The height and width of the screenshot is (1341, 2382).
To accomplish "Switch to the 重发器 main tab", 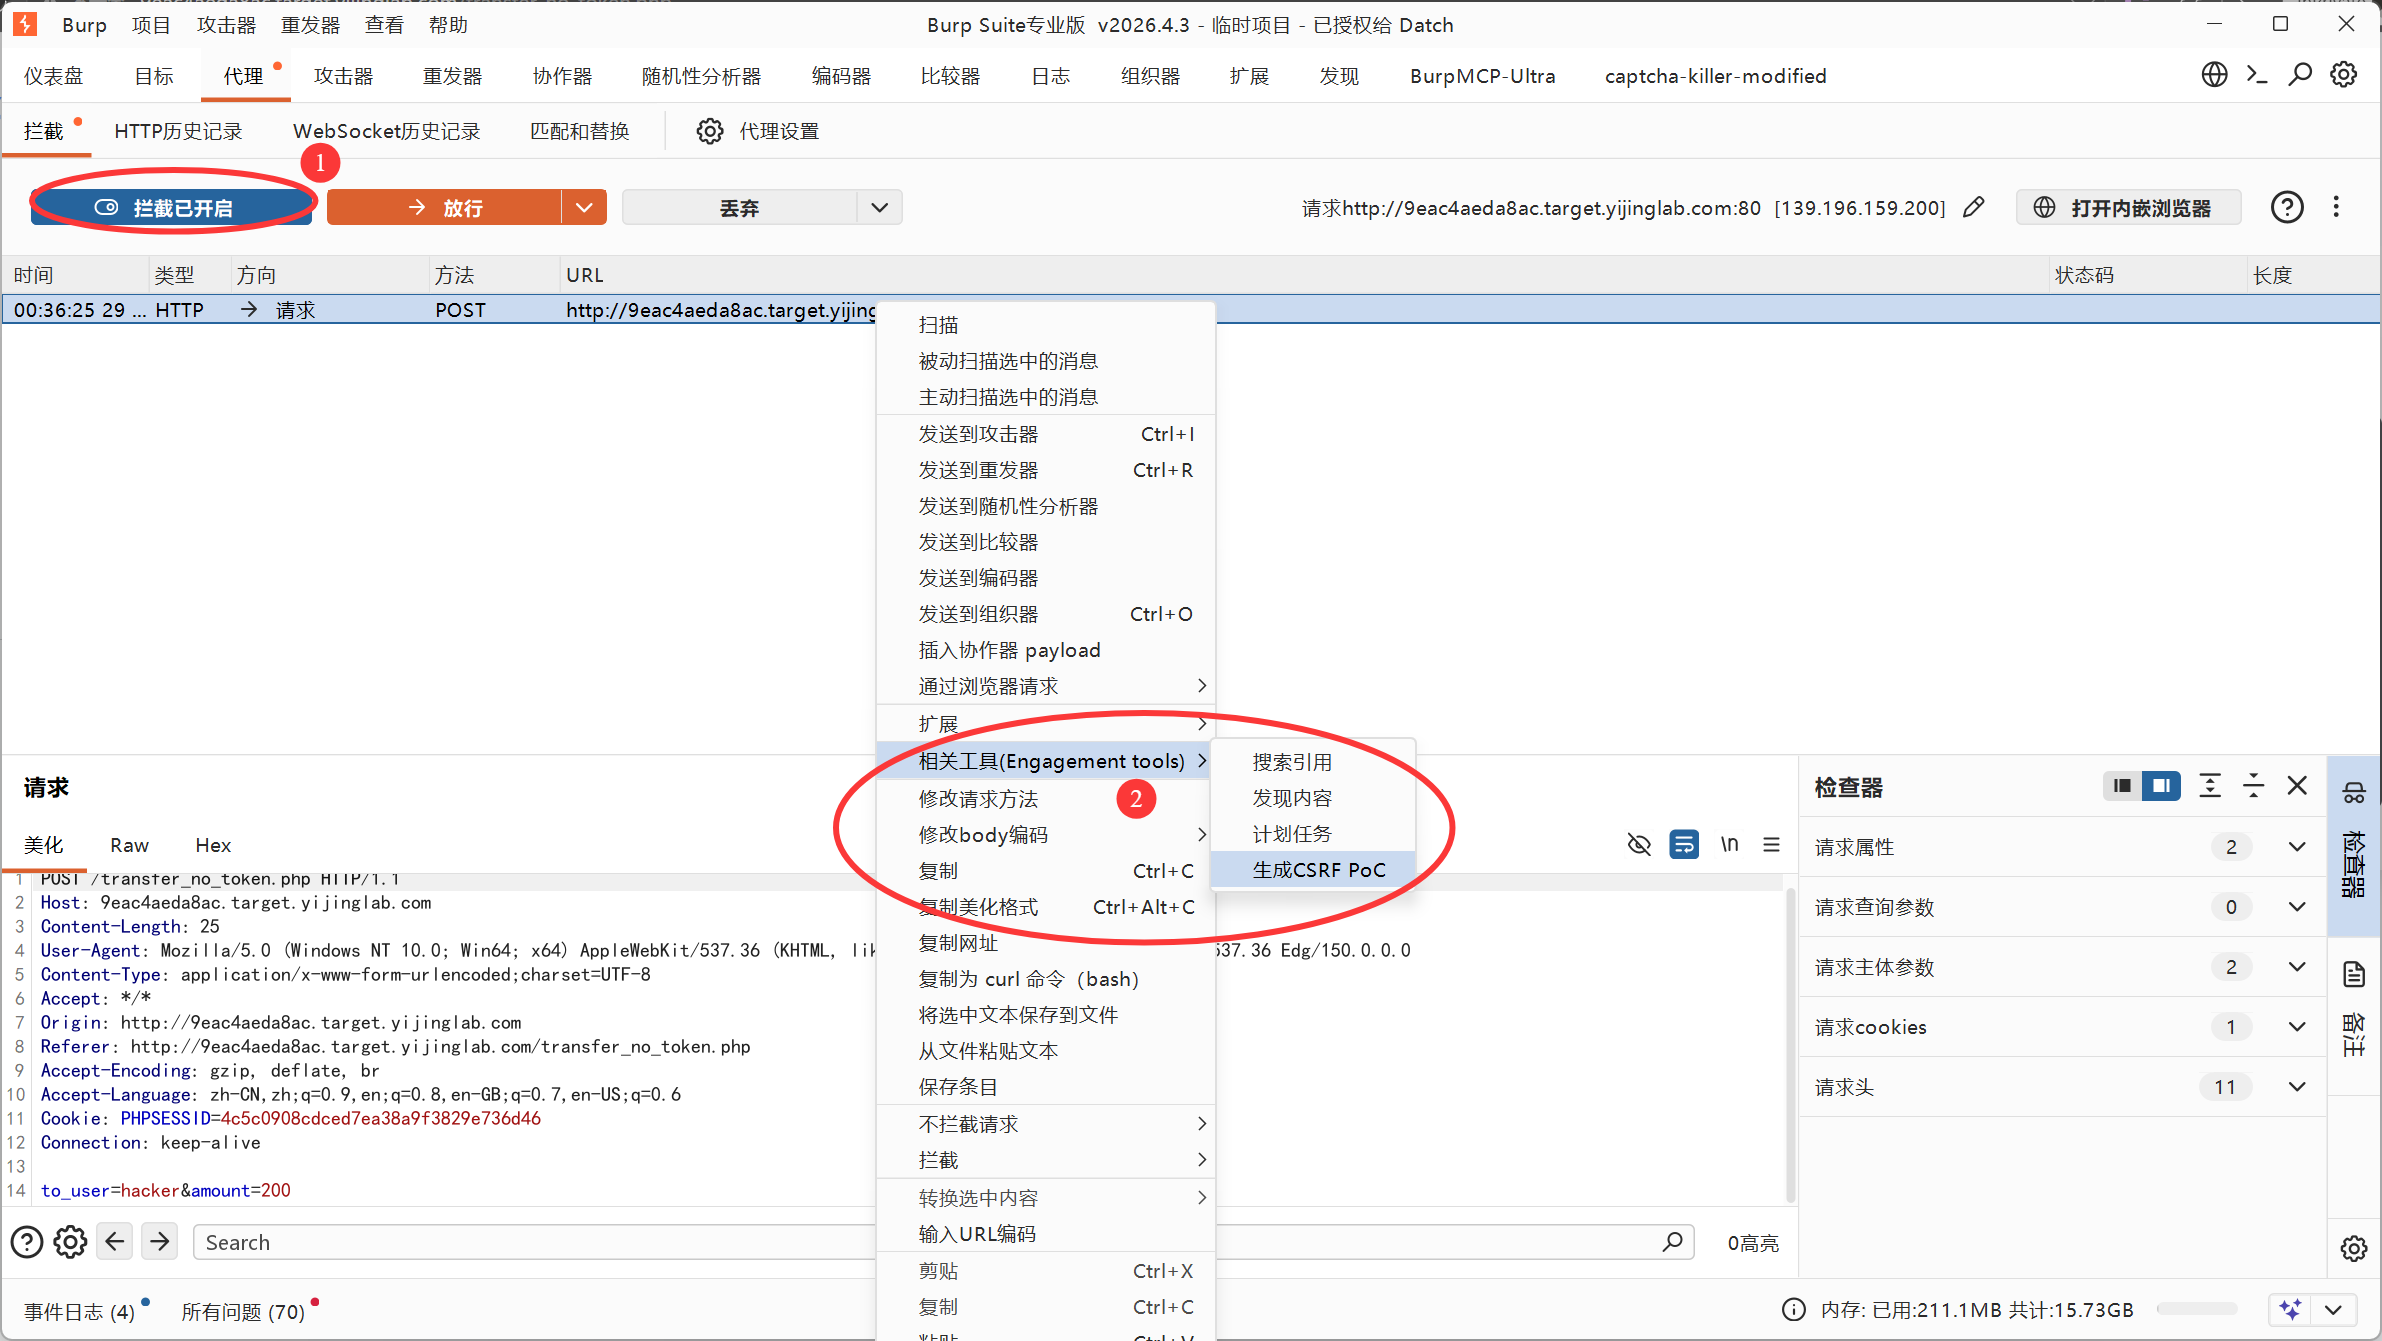I will click(x=452, y=76).
